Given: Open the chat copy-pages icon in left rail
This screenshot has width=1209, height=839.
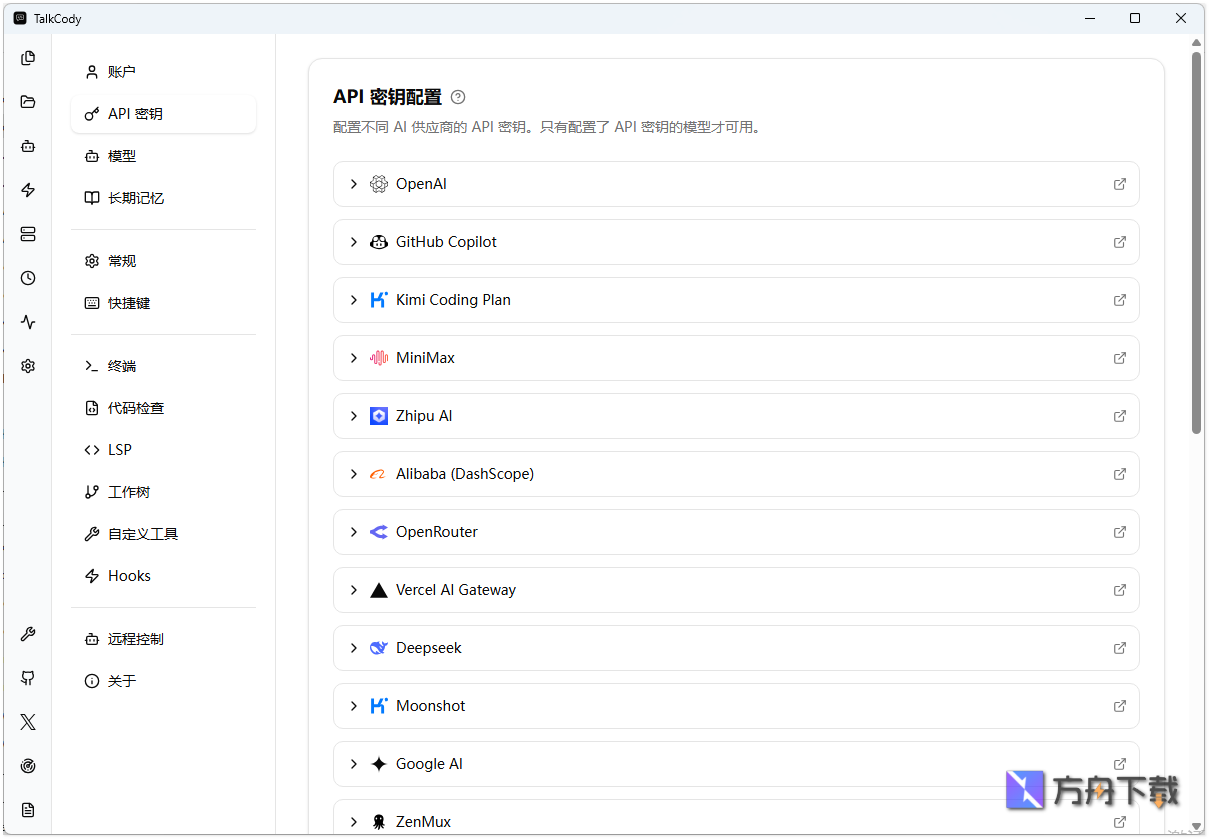Looking at the screenshot, I should [28, 58].
